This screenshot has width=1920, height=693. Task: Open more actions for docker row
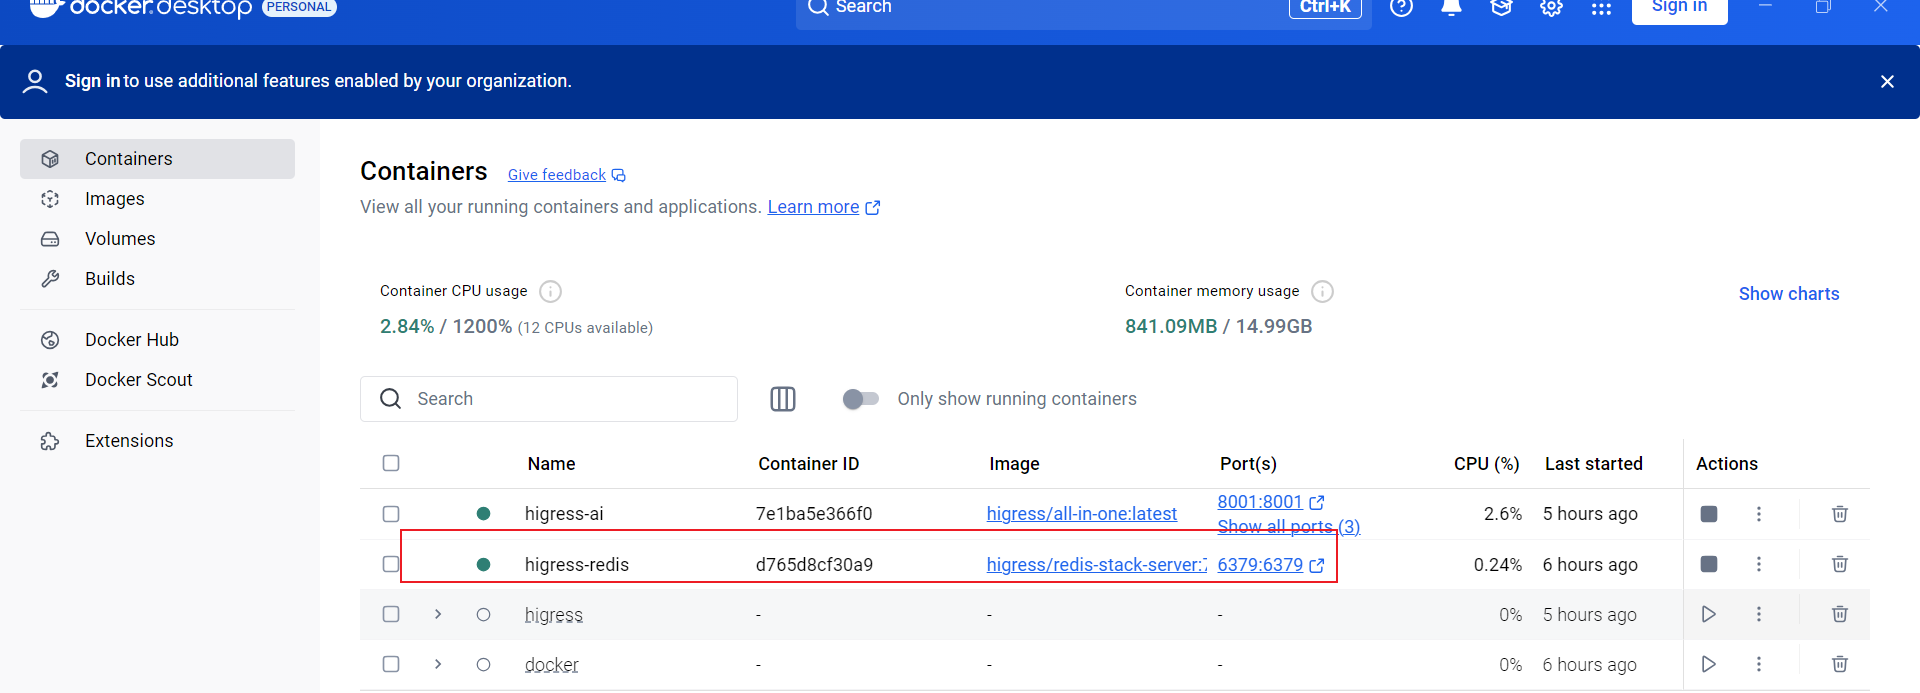click(x=1759, y=664)
